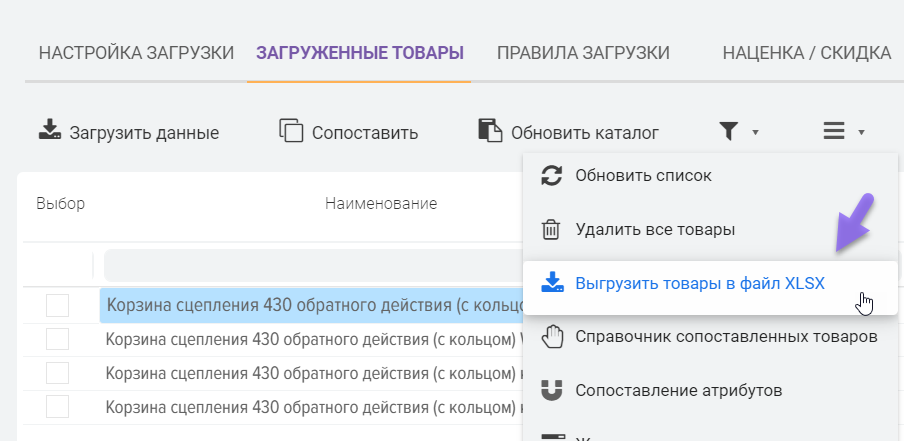Click the refresh arrows icon for Обновить список
The width and height of the screenshot is (904, 441).
tap(551, 176)
